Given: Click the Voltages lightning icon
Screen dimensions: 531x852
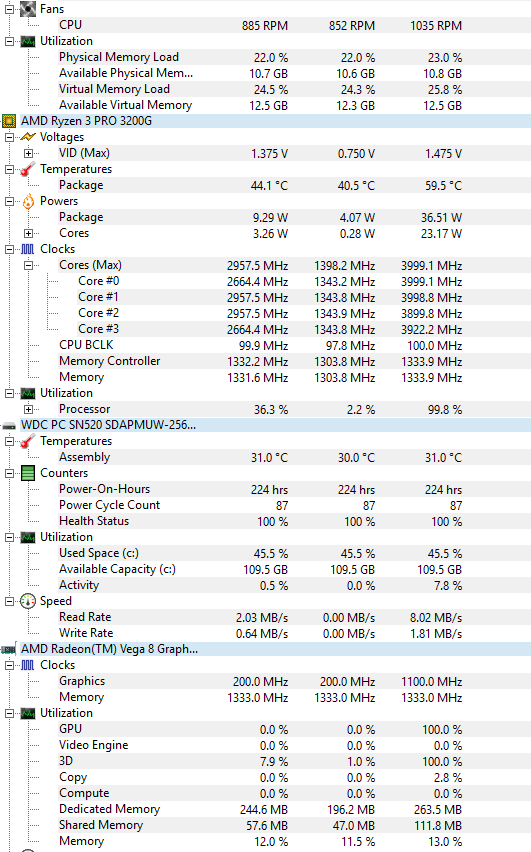Looking at the screenshot, I should [x=28, y=137].
